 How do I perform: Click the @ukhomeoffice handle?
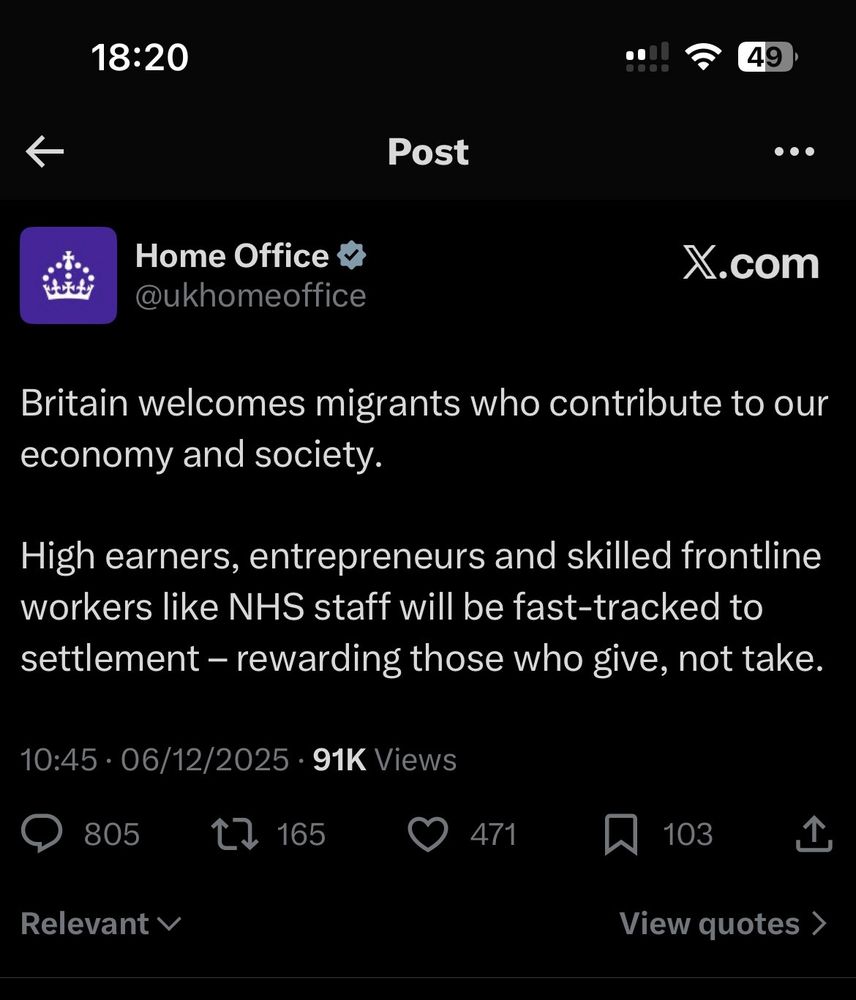click(252, 295)
